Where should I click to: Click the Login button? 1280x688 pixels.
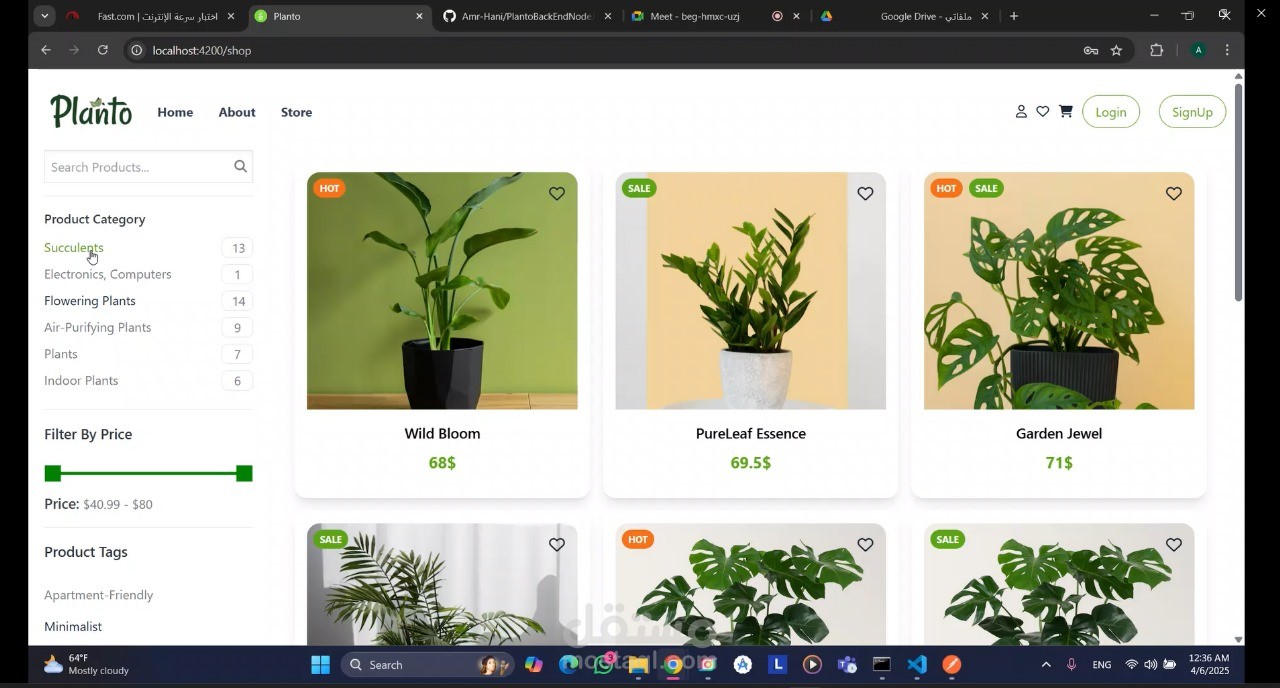click(x=1111, y=112)
